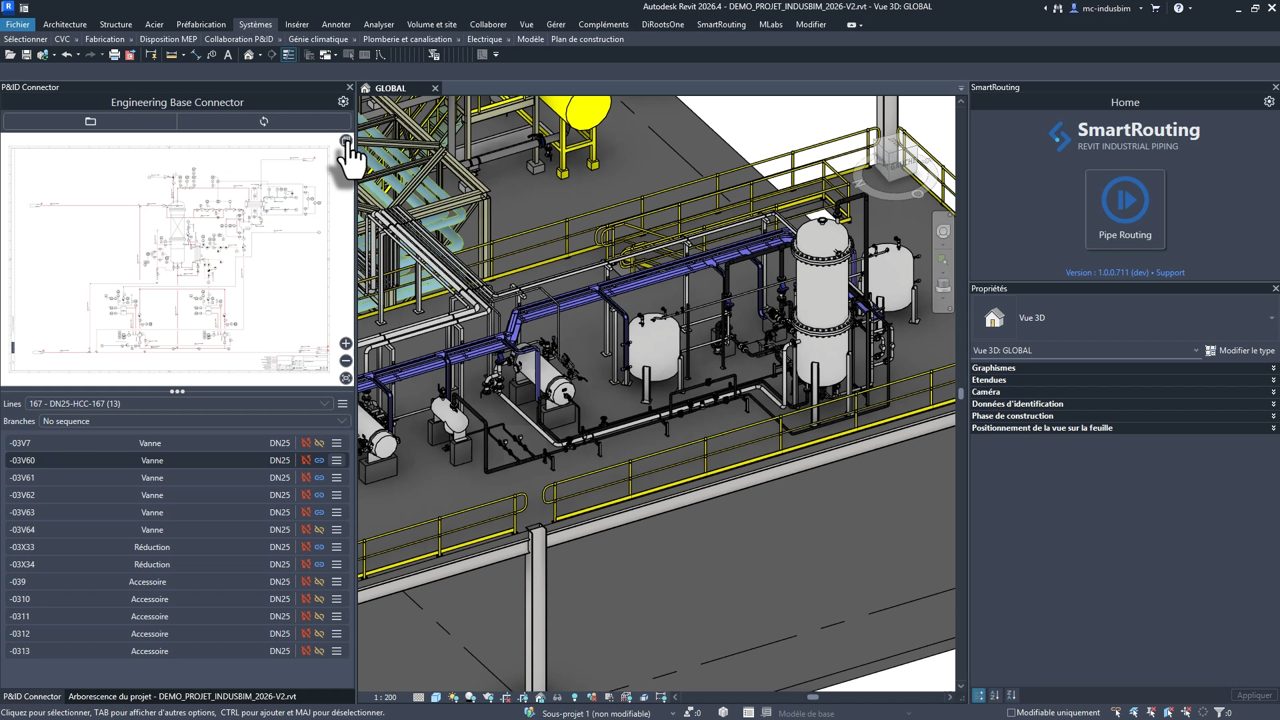Image resolution: width=1280 pixels, height=720 pixels.
Task: Open the Lines dropdown 167 - DN25-HCC-167
Action: tap(179, 404)
